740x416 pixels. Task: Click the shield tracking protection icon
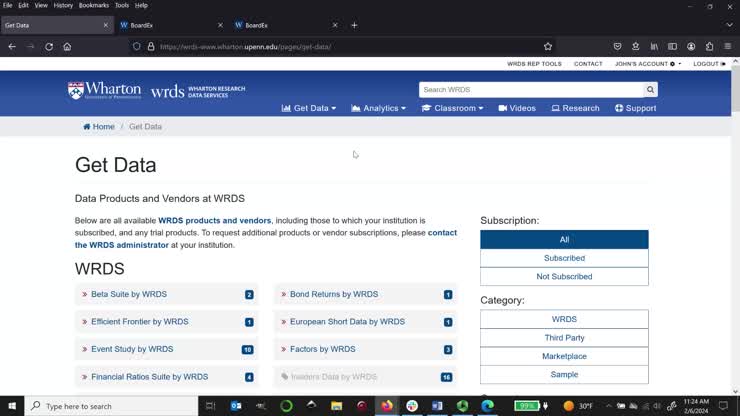pyautogui.click(x=136, y=47)
